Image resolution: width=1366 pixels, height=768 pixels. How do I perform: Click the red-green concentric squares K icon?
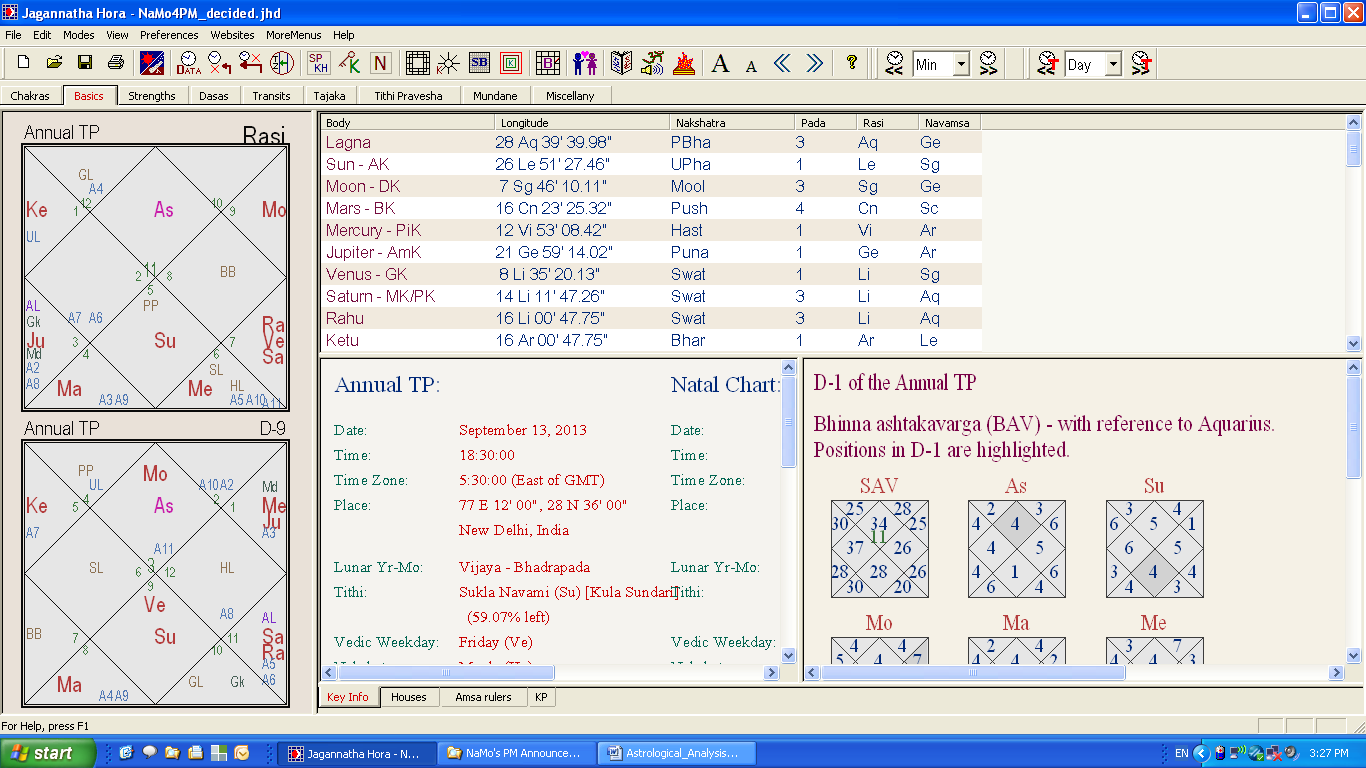[x=510, y=63]
